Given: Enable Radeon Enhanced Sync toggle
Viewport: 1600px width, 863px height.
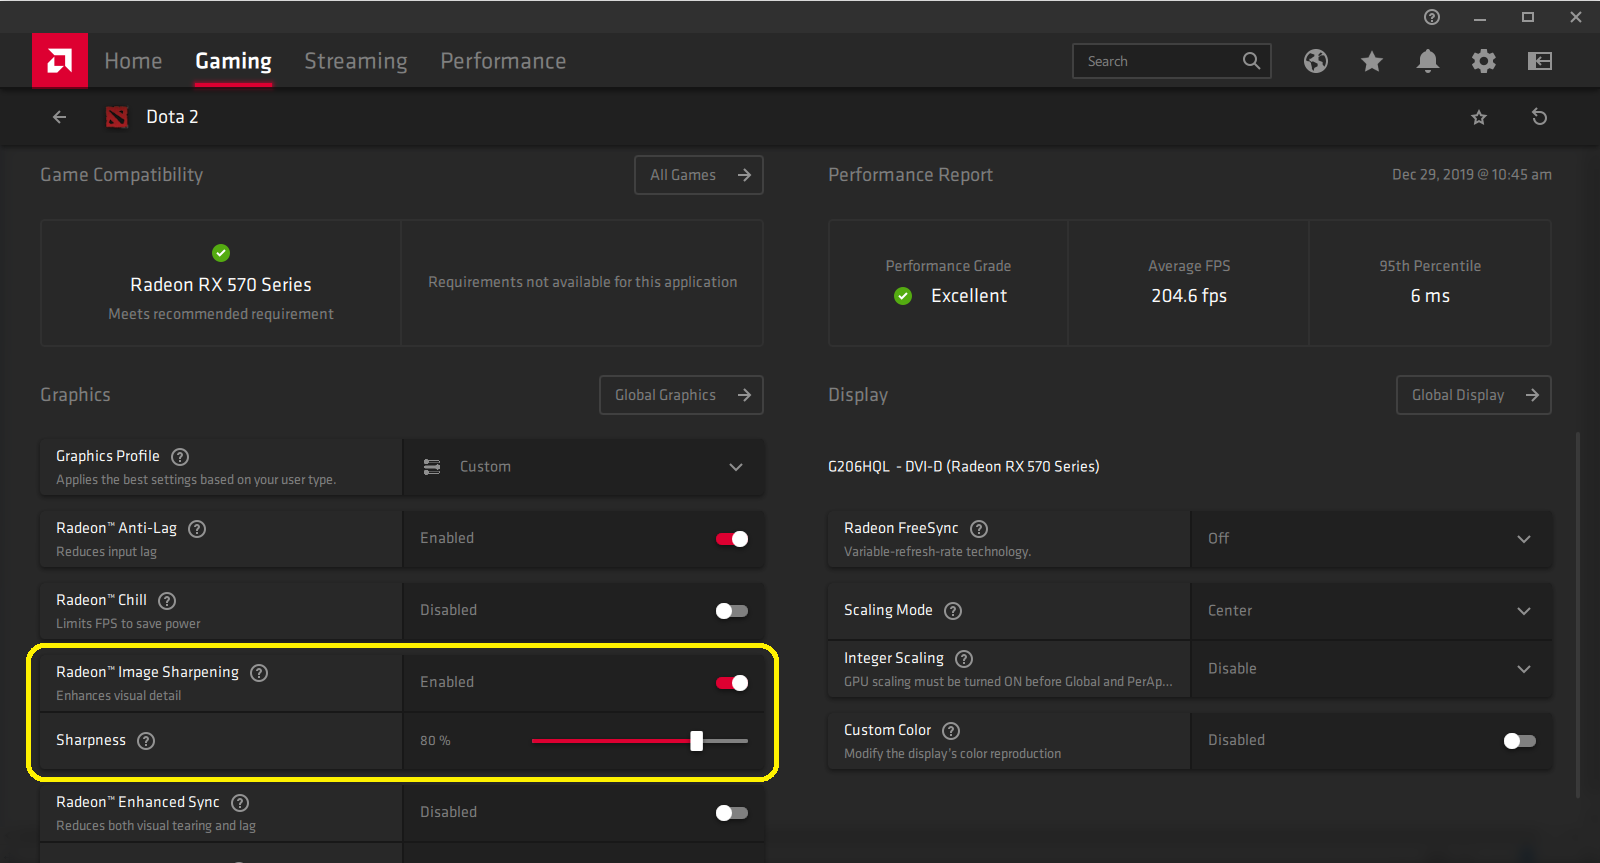Looking at the screenshot, I should coord(732,813).
